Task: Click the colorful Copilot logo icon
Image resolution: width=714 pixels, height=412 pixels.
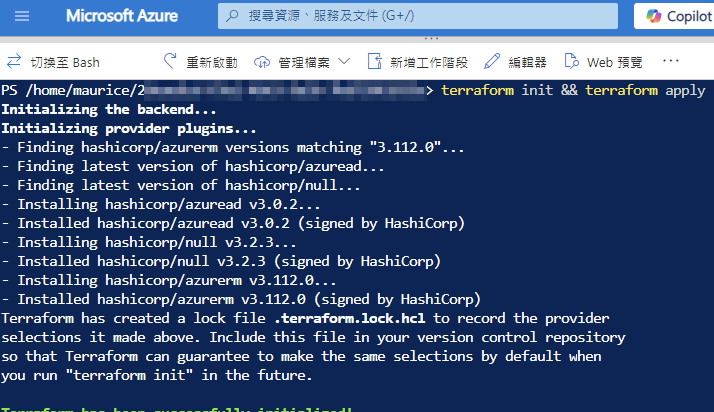Action: click(x=654, y=17)
